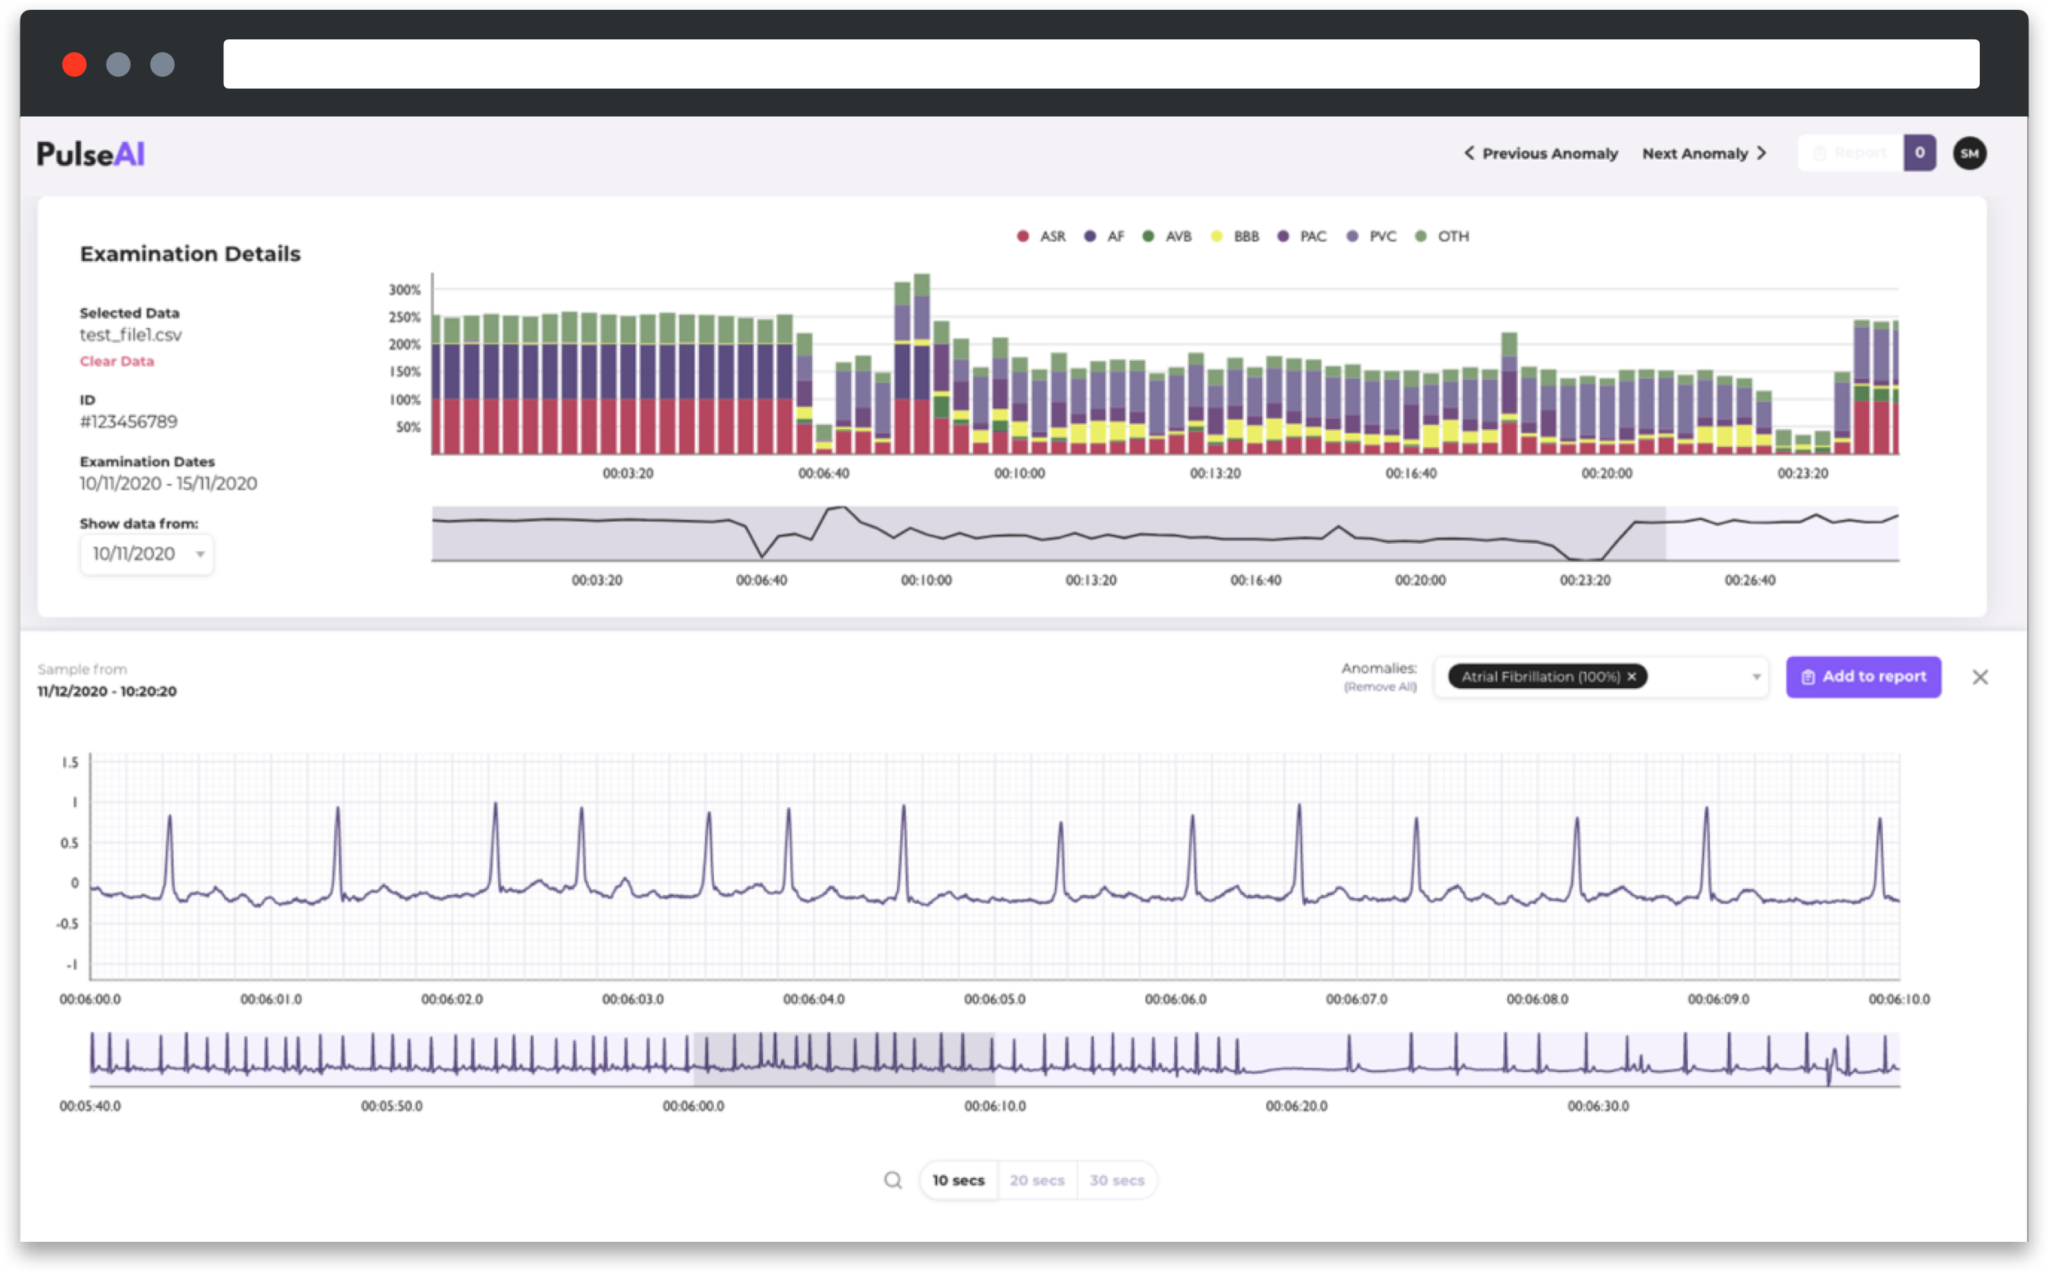2048x1273 pixels.
Task: Click the 00:06:05.0 axis label on ECG chart
Action: click(x=994, y=999)
